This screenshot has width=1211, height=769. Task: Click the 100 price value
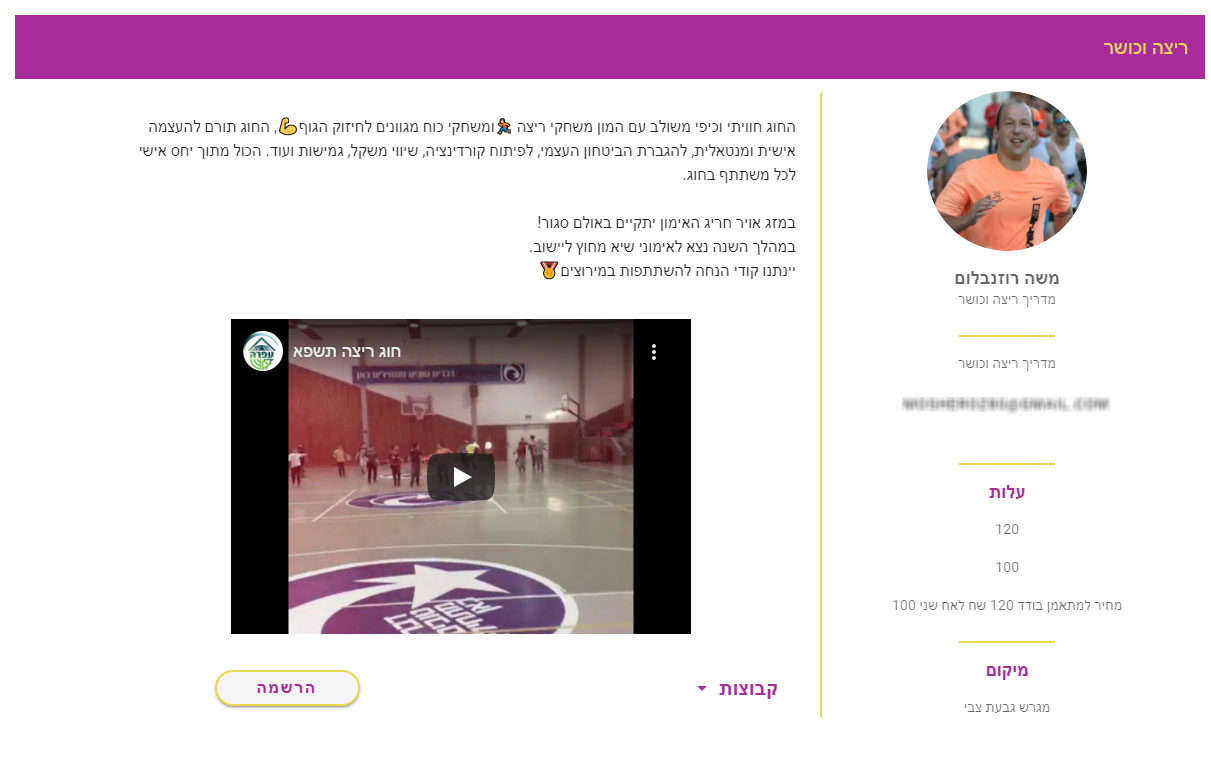[x=1006, y=567]
